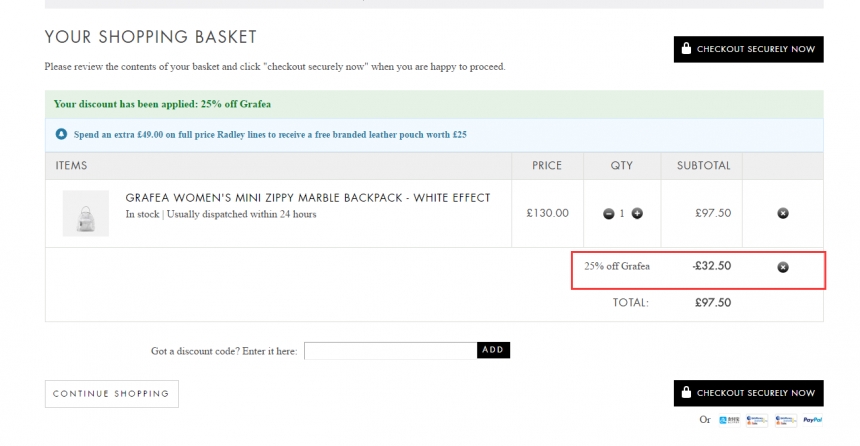Image resolution: width=860 pixels, height=446 pixels.
Task: Click the Radley free pouch offer text
Action: tap(270, 135)
